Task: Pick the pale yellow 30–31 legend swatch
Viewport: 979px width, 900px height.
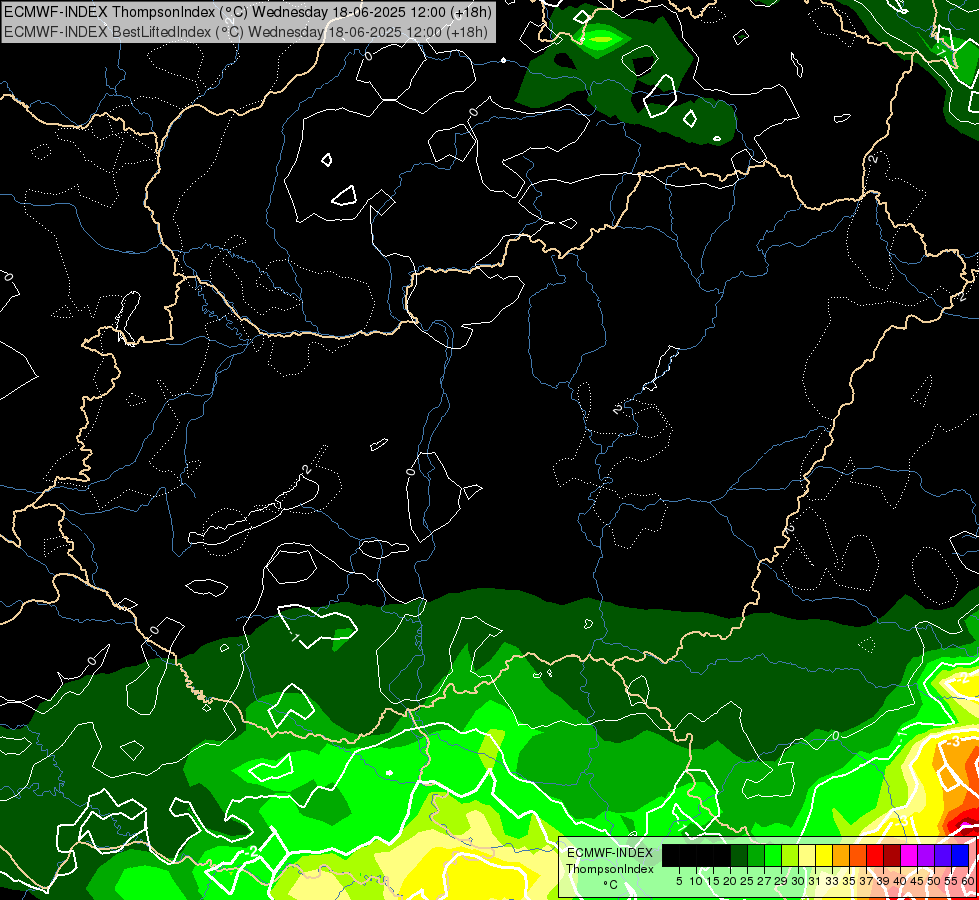Action: [x=807, y=856]
